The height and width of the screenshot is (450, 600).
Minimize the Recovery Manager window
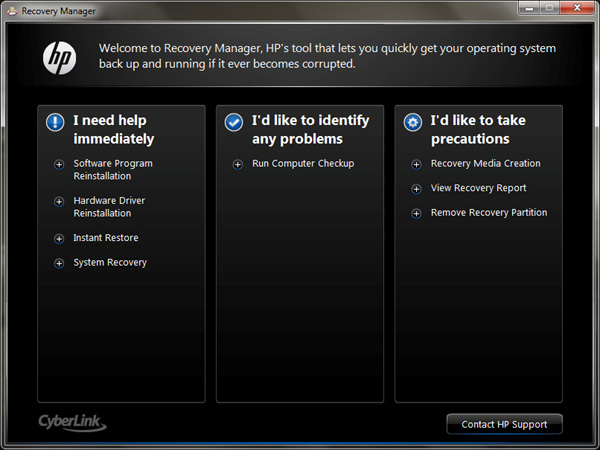coord(530,8)
